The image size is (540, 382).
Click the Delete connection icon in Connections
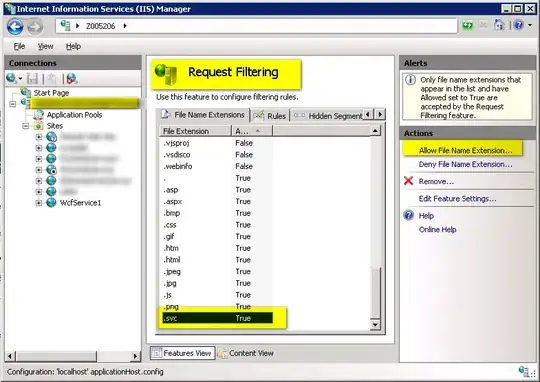point(72,79)
